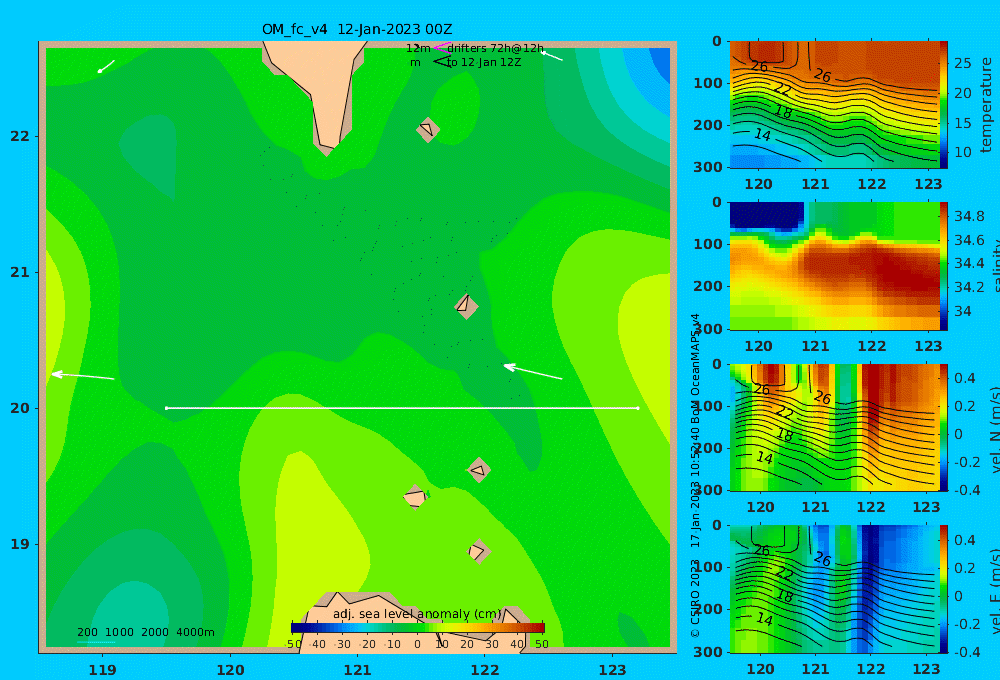Click the white horizontal transect line at latitude 20
1000x680 pixels.
pos(402,408)
